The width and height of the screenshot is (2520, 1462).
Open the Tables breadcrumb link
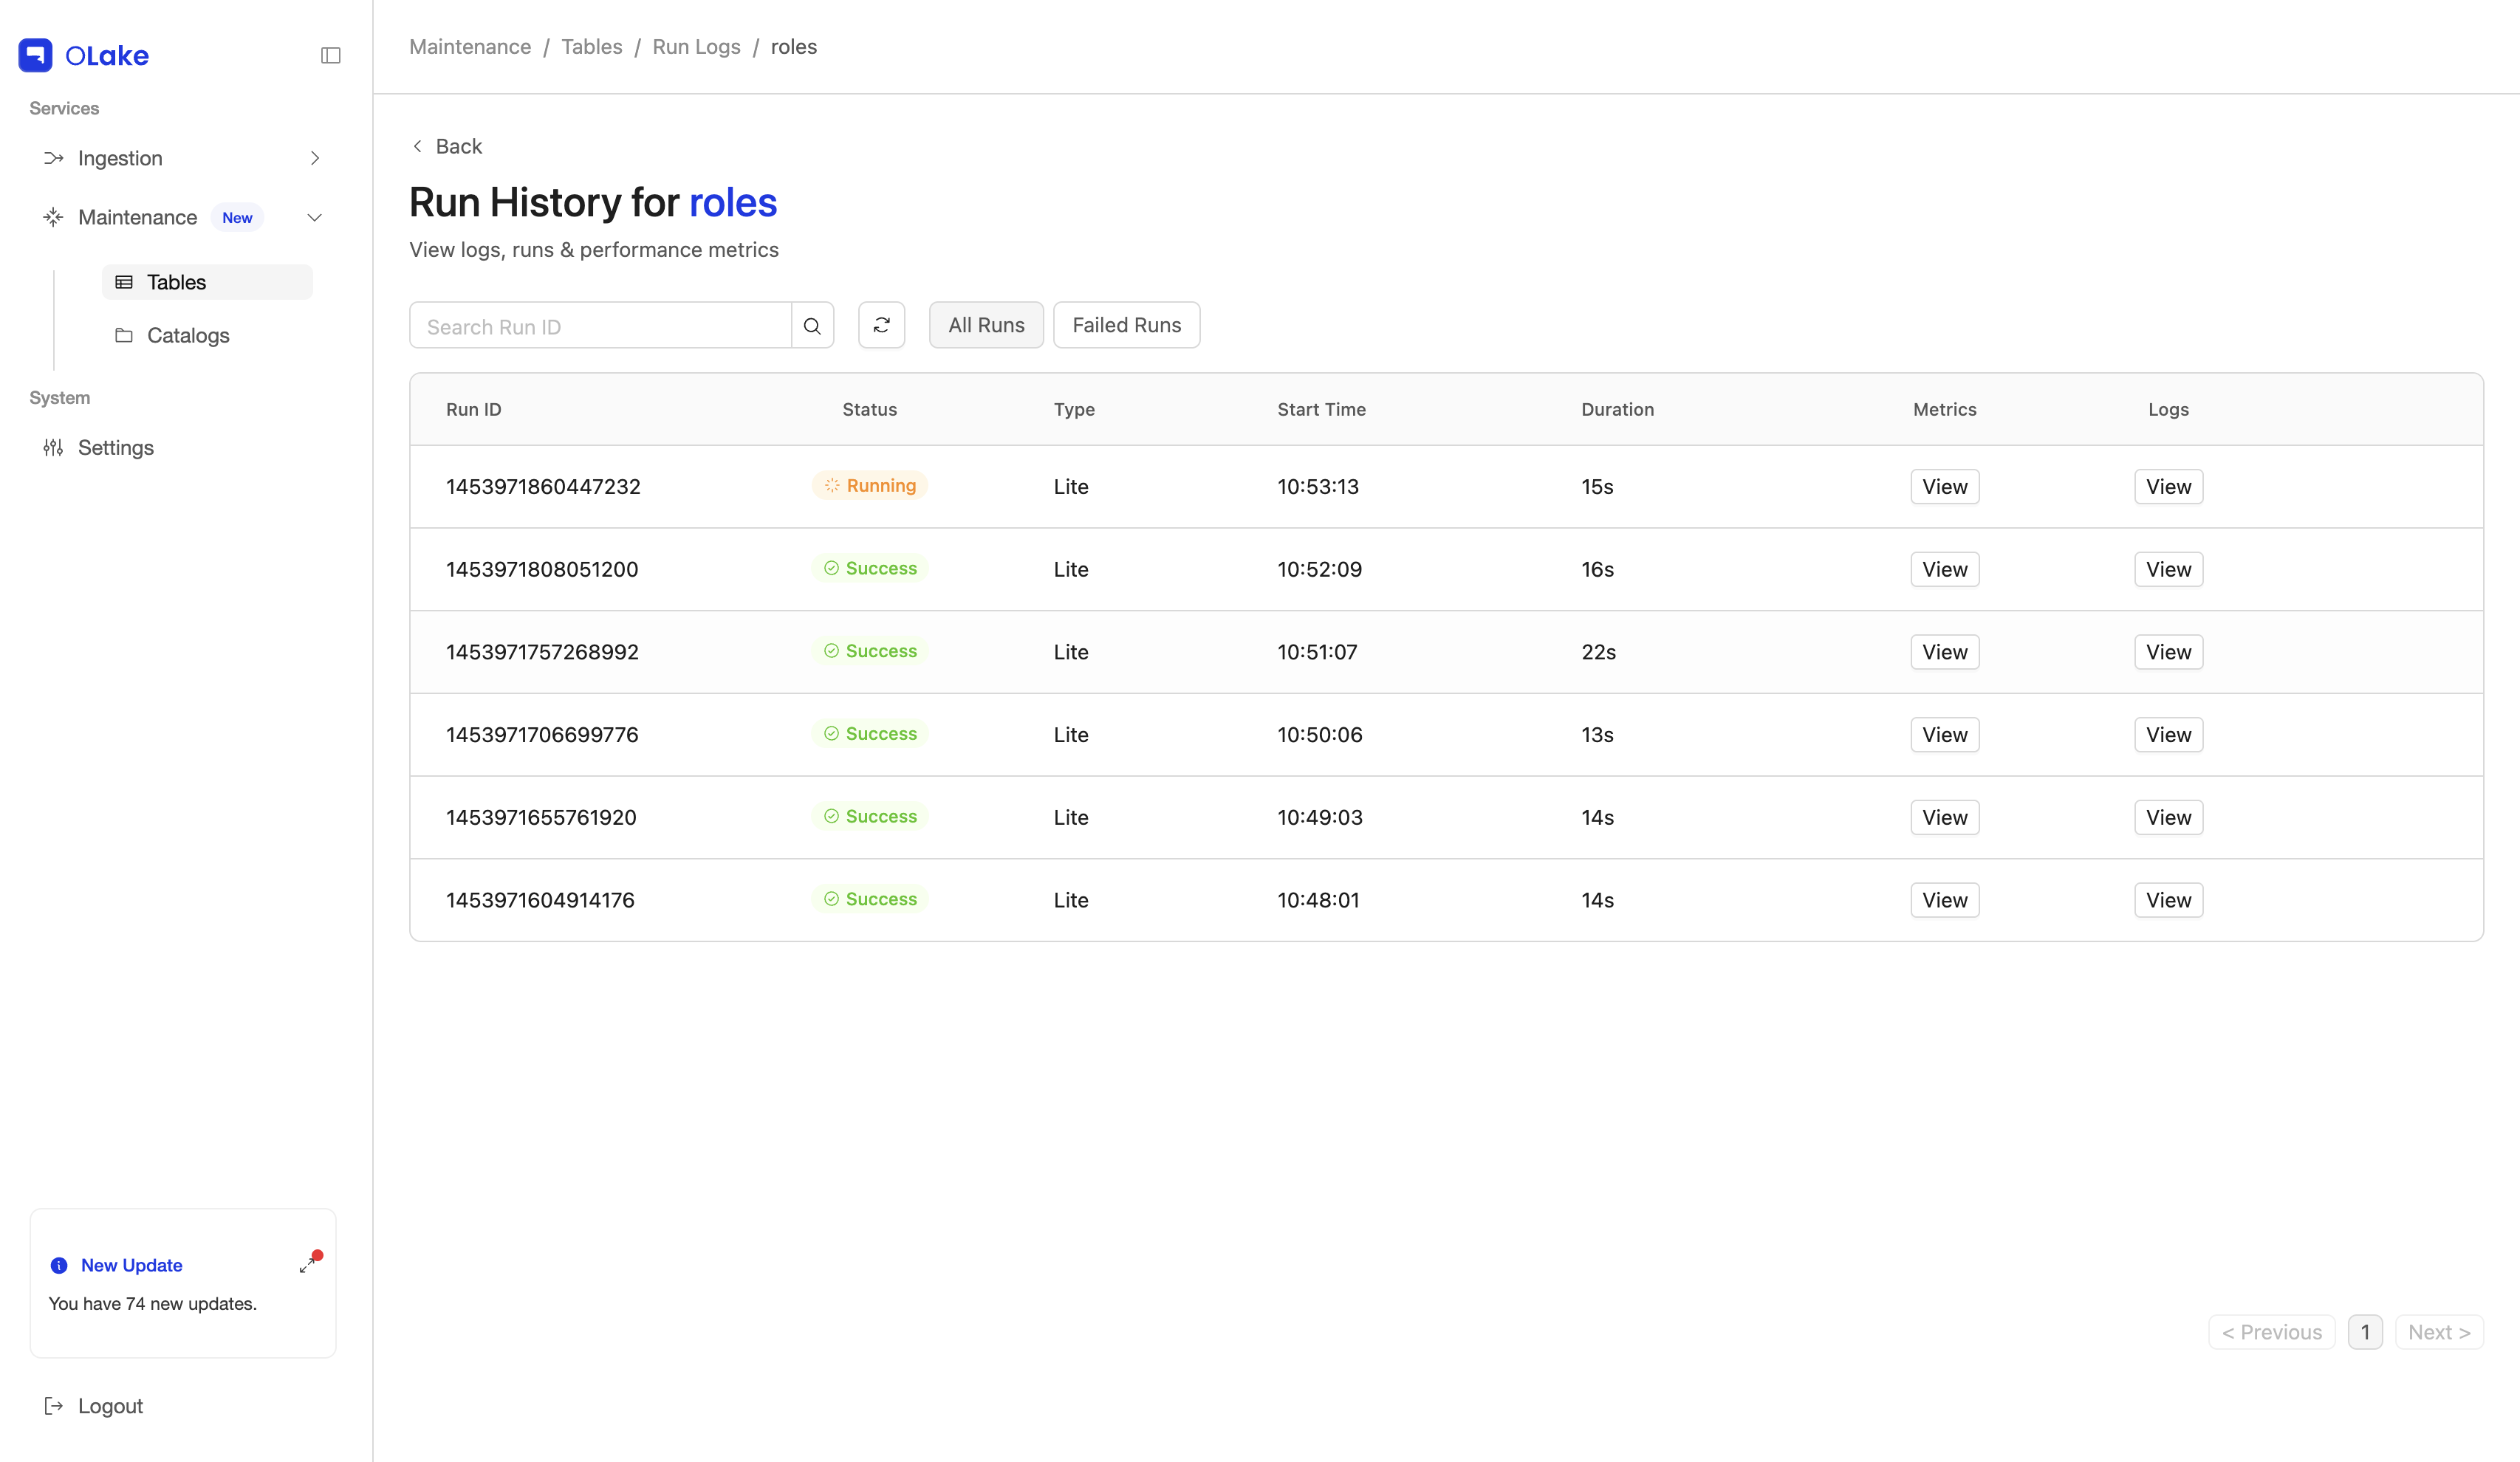click(591, 47)
